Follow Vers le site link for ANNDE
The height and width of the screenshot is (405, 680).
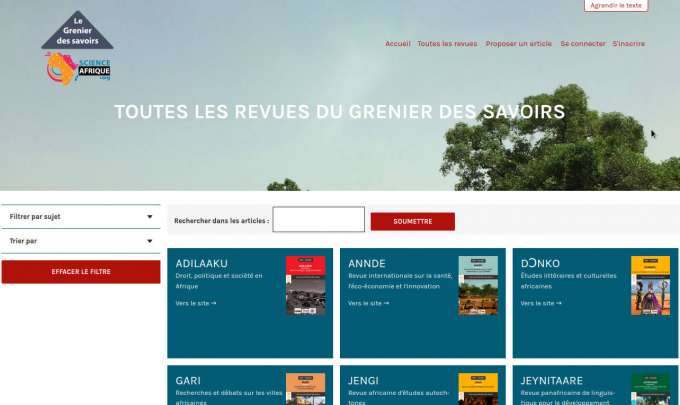click(368, 303)
